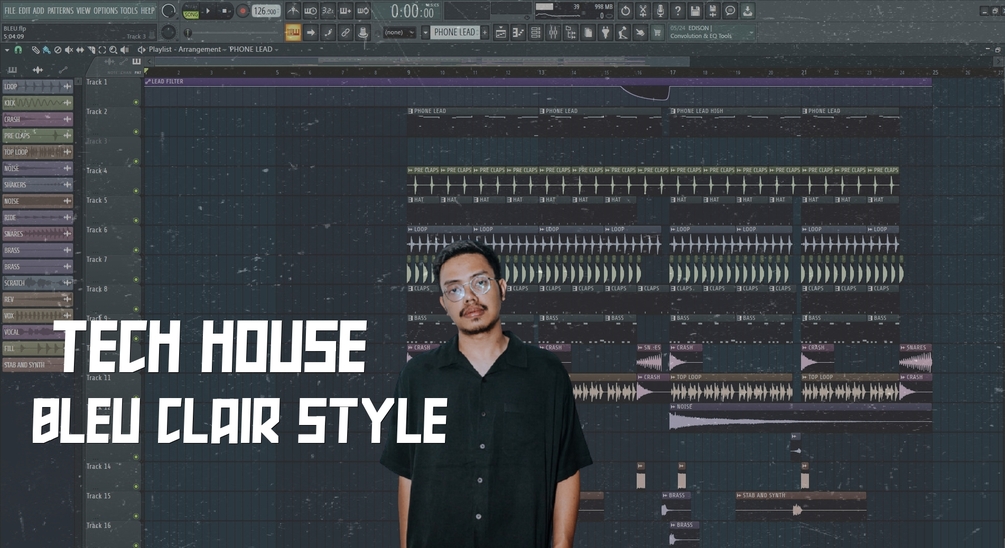Show audio clips tab in picker panel

pos(38,69)
